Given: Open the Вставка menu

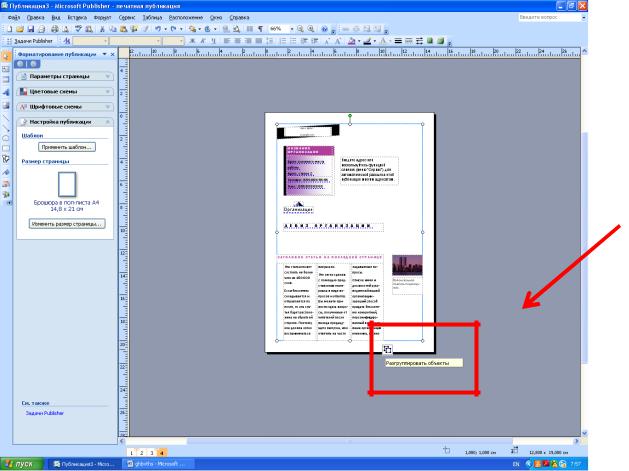Looking at the screenshot, I should pyautogui.click(x=77, y=18).
